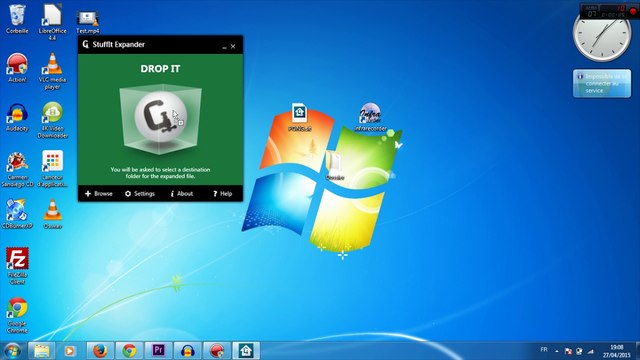Click the DROP IT heading text
This screenshot has height=360, width=640.
tap(160, 69)
